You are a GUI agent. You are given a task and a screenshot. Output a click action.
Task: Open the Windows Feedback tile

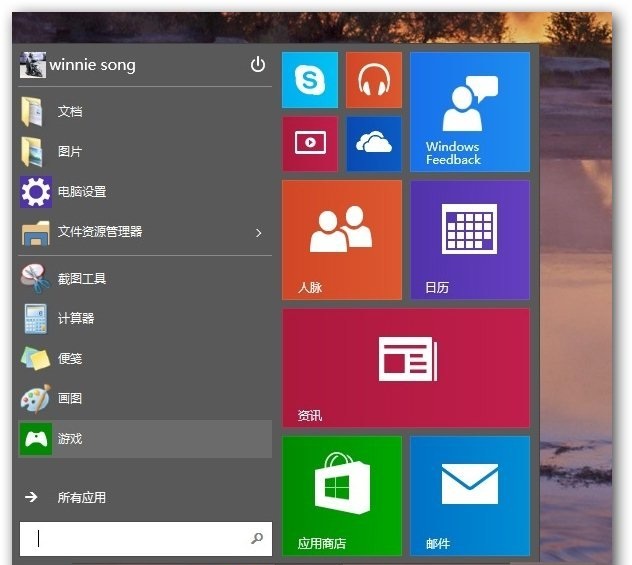pos(470,112)
